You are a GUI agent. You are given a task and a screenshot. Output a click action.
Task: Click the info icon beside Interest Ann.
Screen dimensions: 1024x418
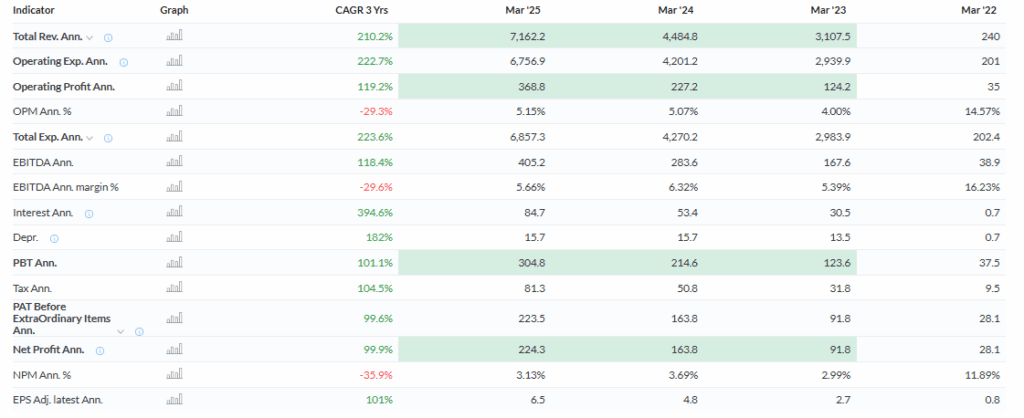click(90, 213)
